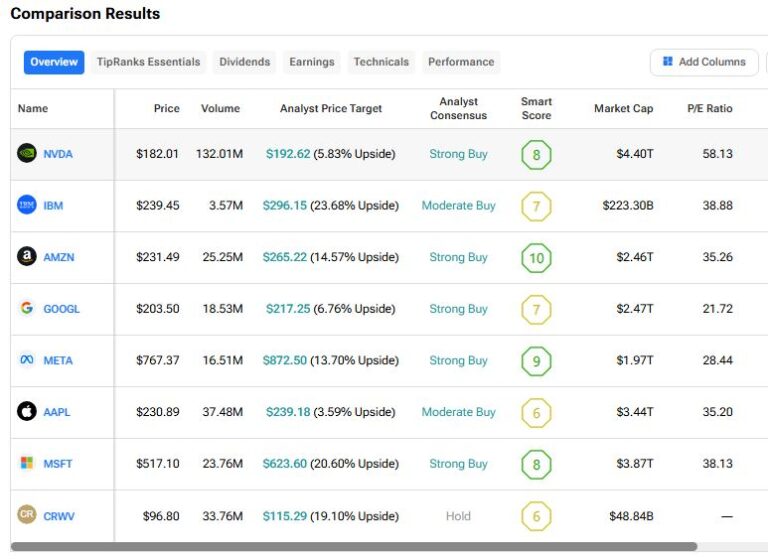Click the CRWV company icon
The height and width of the screenshot is (559, 768).
[x=27, y=515]
